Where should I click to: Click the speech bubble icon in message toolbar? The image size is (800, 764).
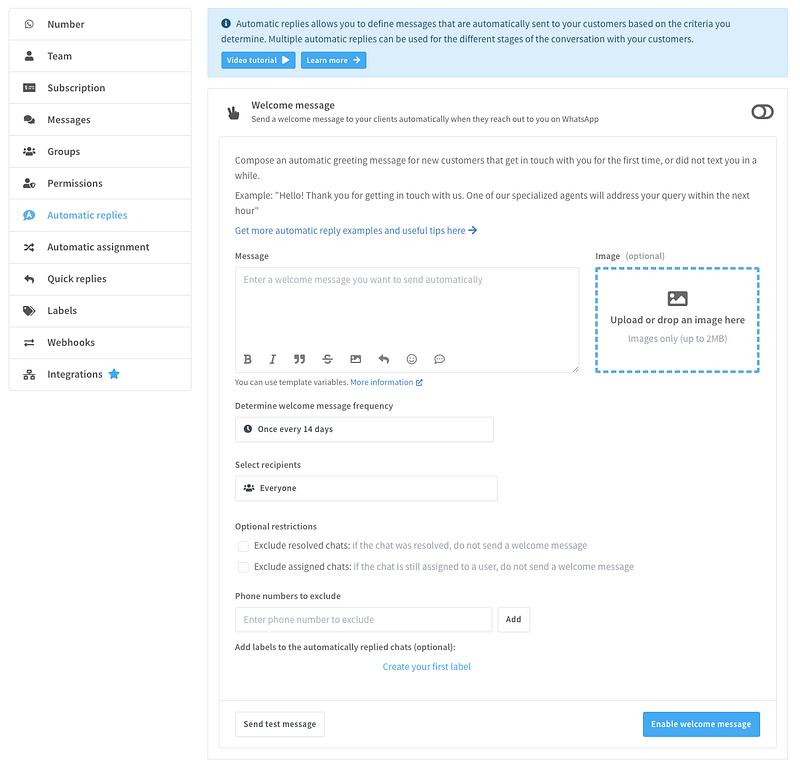tap(439, 359)
